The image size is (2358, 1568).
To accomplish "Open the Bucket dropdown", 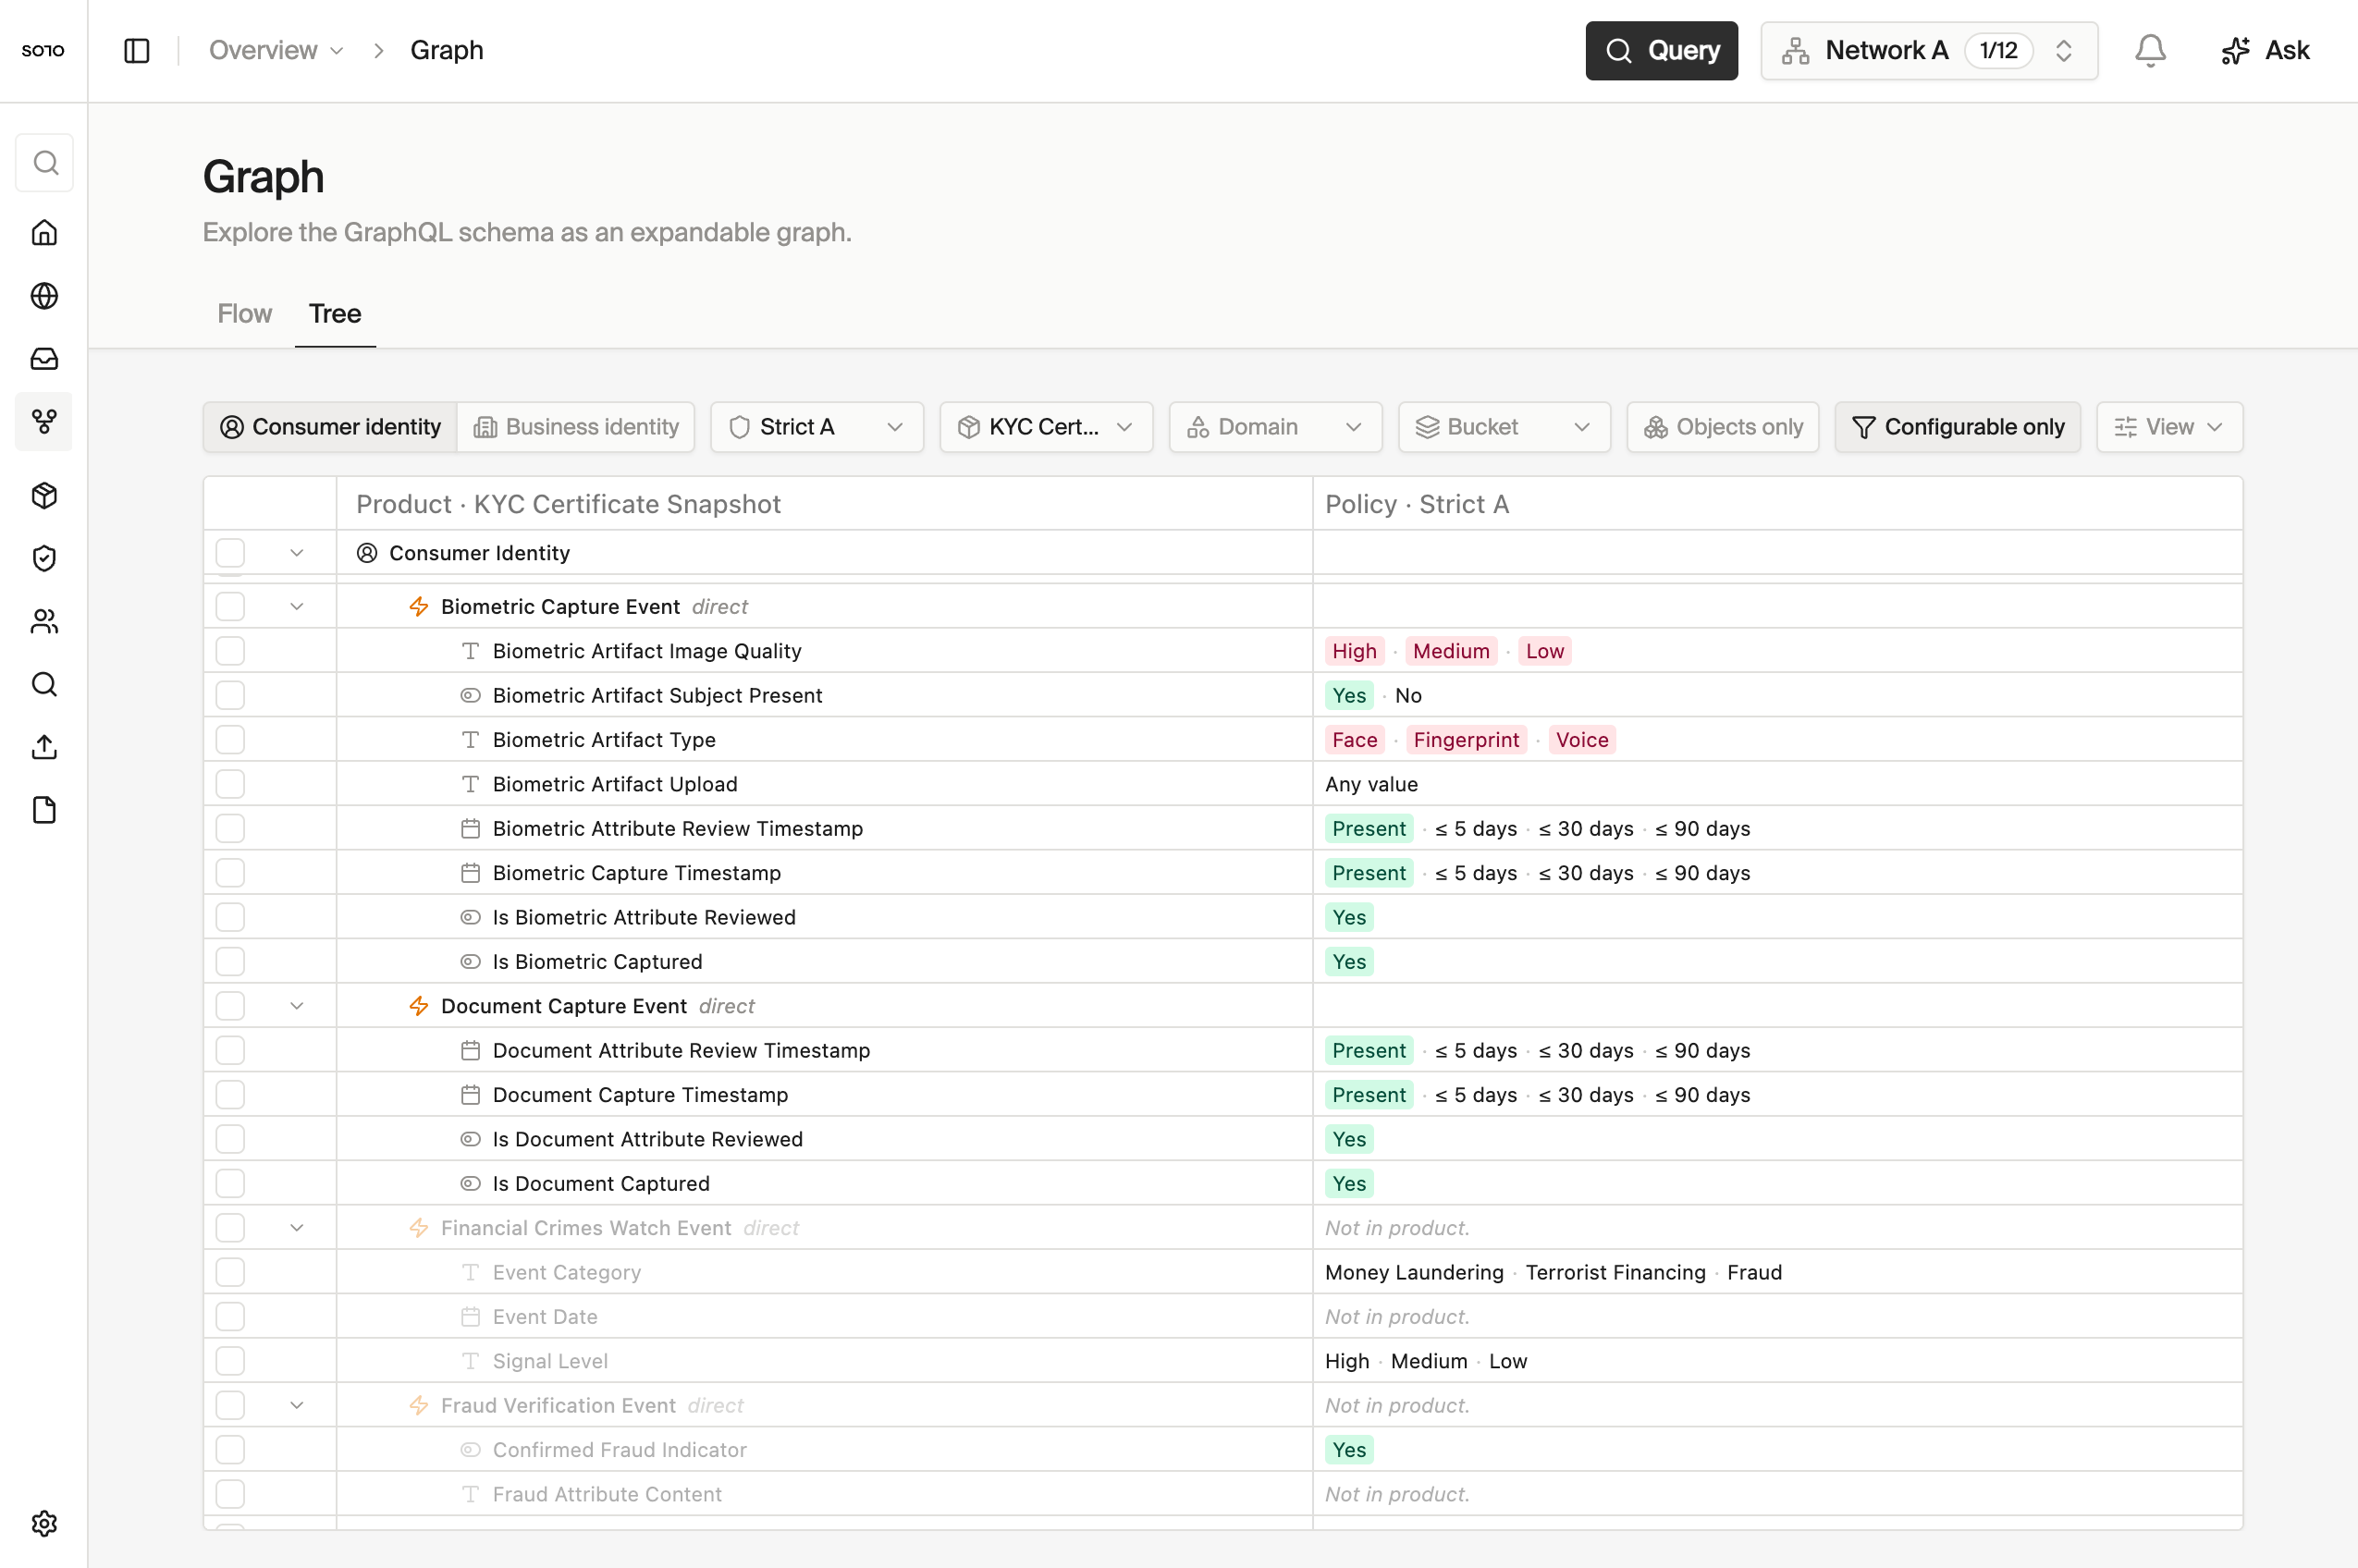I will [1504, 427].
